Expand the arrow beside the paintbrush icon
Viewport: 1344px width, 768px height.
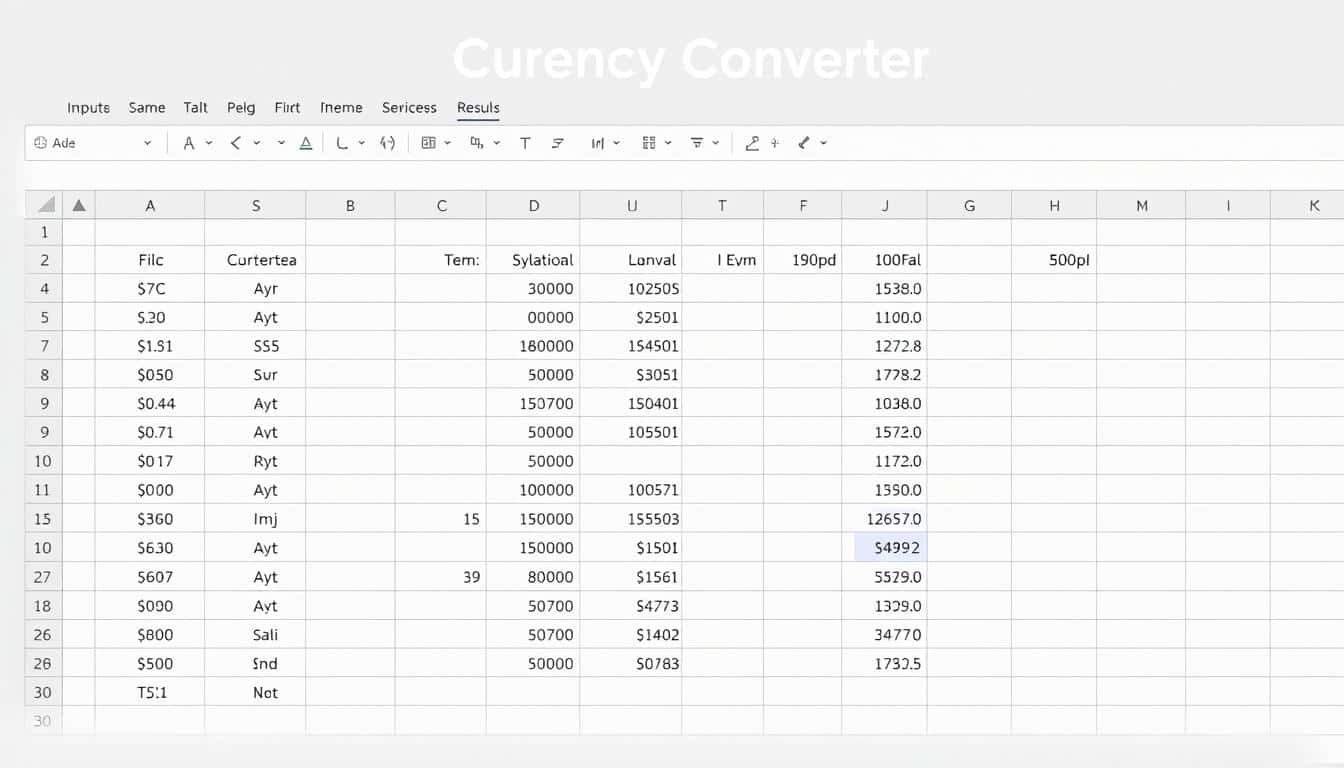[824, 143]
